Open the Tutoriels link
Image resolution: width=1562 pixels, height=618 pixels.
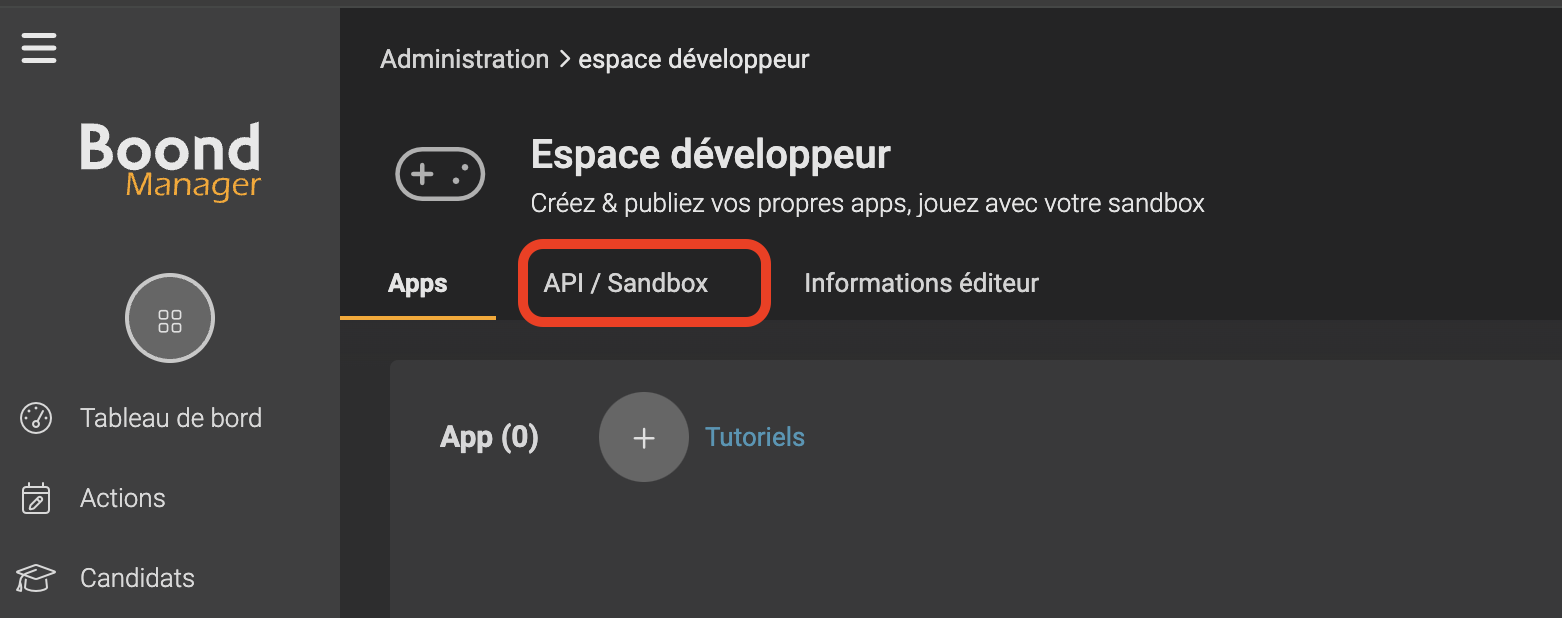tap(755, 437)
